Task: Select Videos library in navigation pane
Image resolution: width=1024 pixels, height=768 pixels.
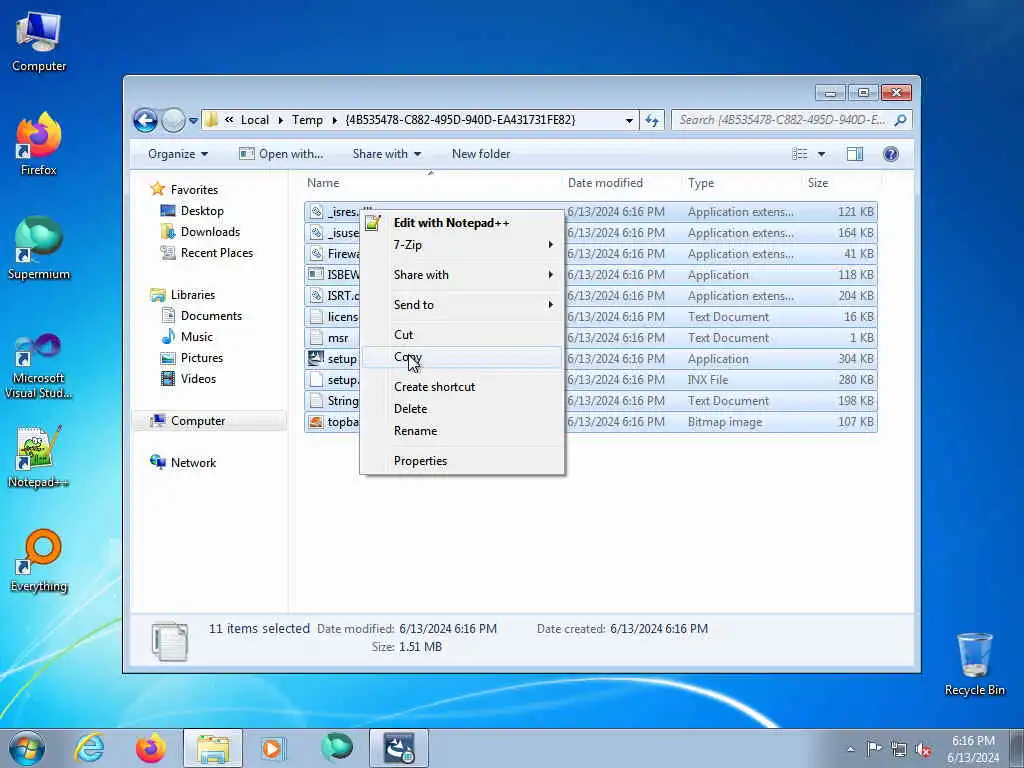Action: [198, 379]
